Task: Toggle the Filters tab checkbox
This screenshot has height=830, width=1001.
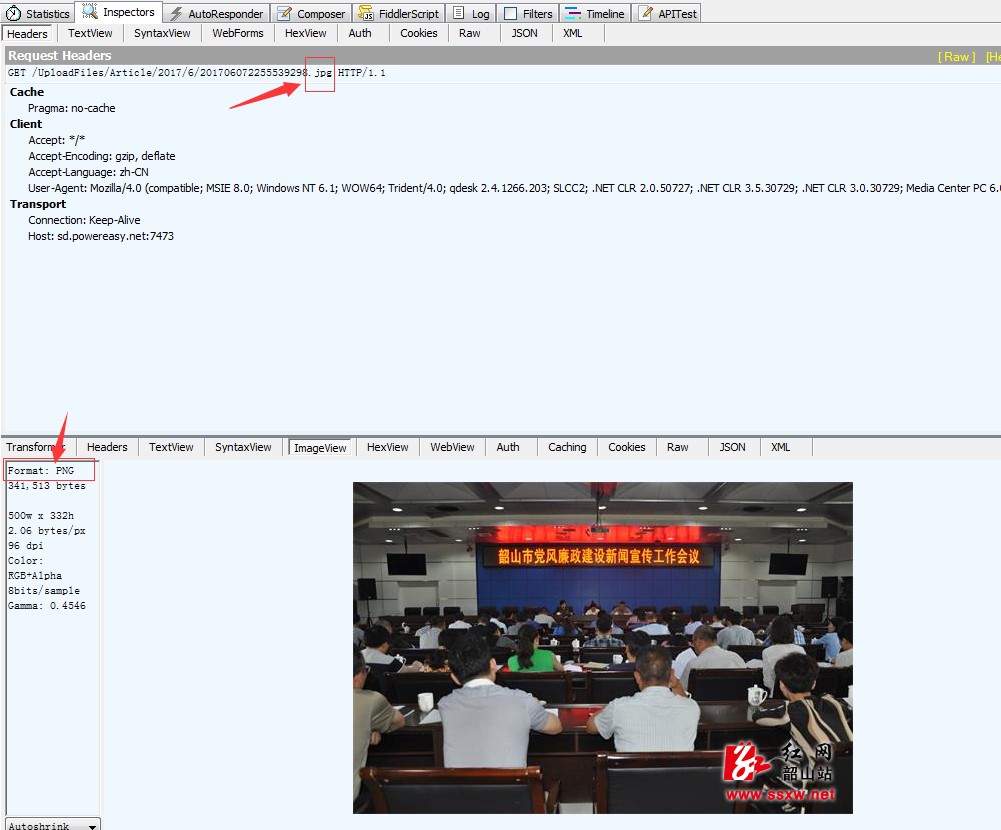Action: point(510,14)
